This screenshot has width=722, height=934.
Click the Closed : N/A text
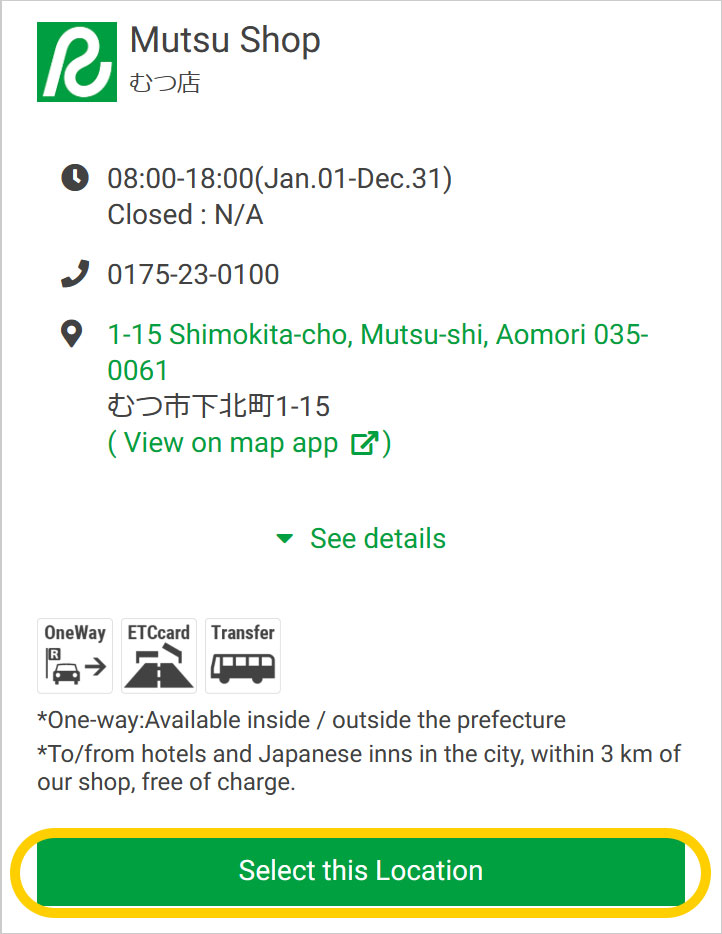point(185,215)
